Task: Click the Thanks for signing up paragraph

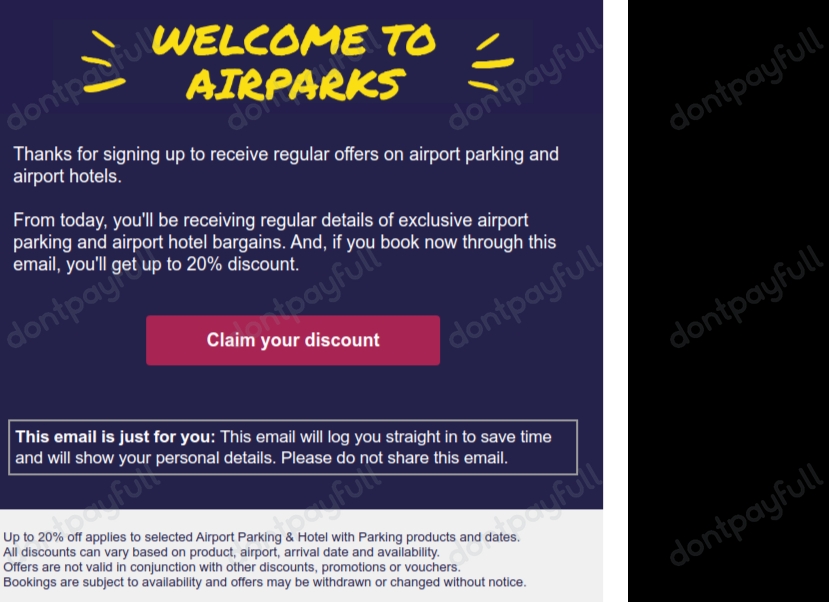Action: (x=286, y=165)
